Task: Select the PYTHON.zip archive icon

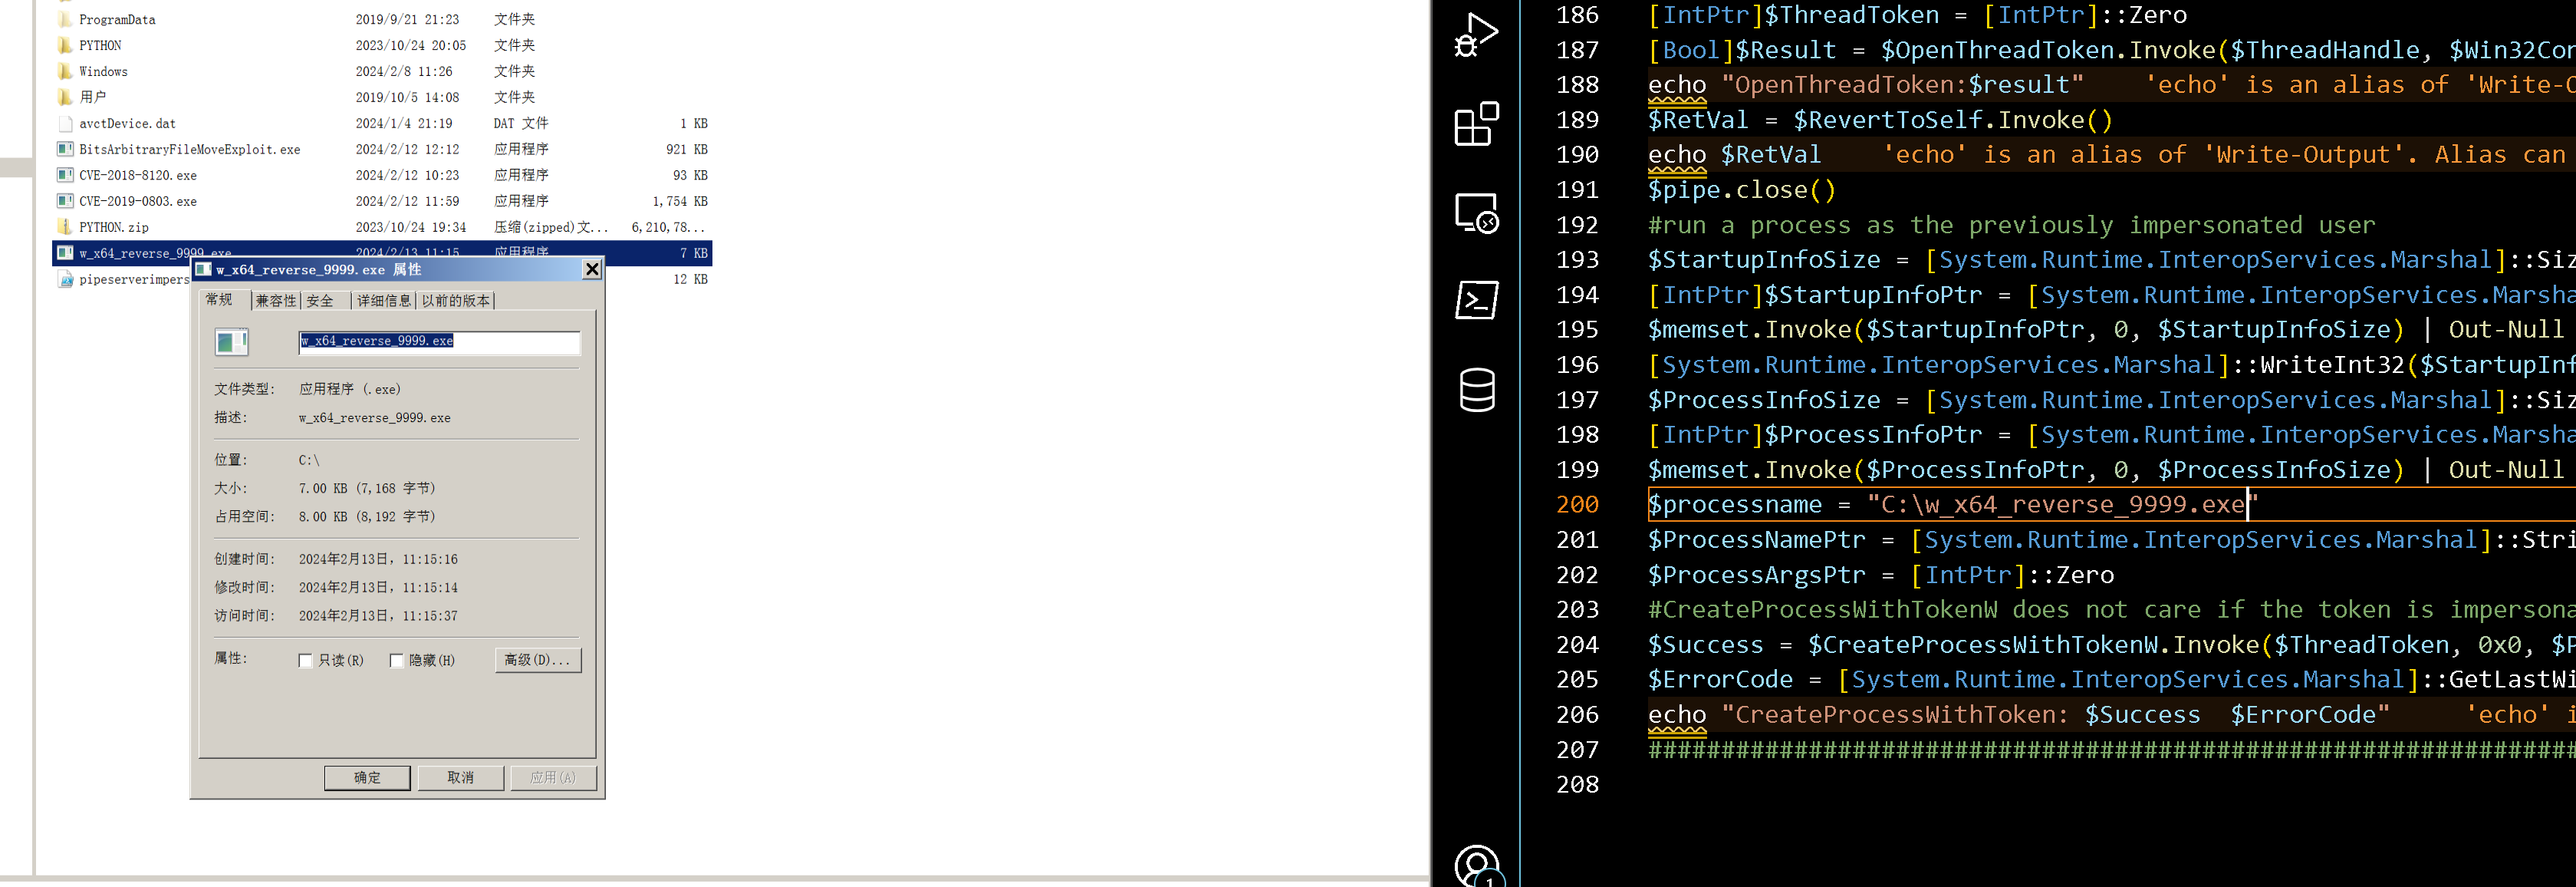Action: (65, 227)
